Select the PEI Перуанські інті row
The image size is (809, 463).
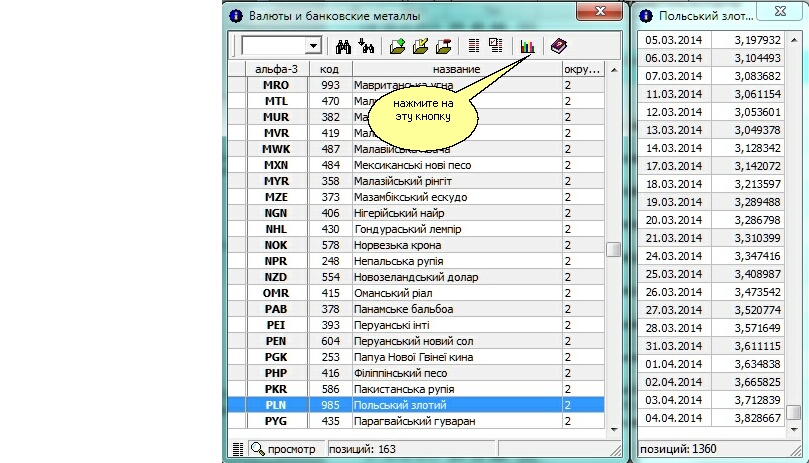(x=416, y=325)
